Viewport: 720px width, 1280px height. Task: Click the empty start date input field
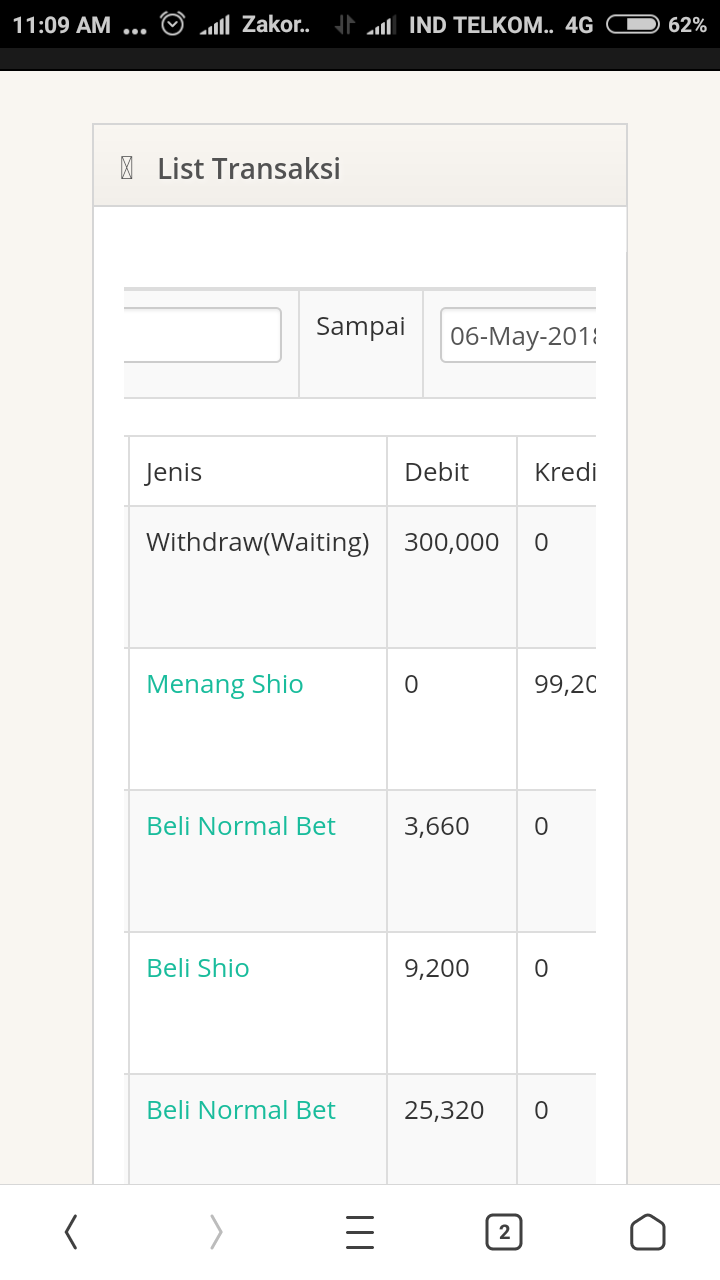coord(203,335)
